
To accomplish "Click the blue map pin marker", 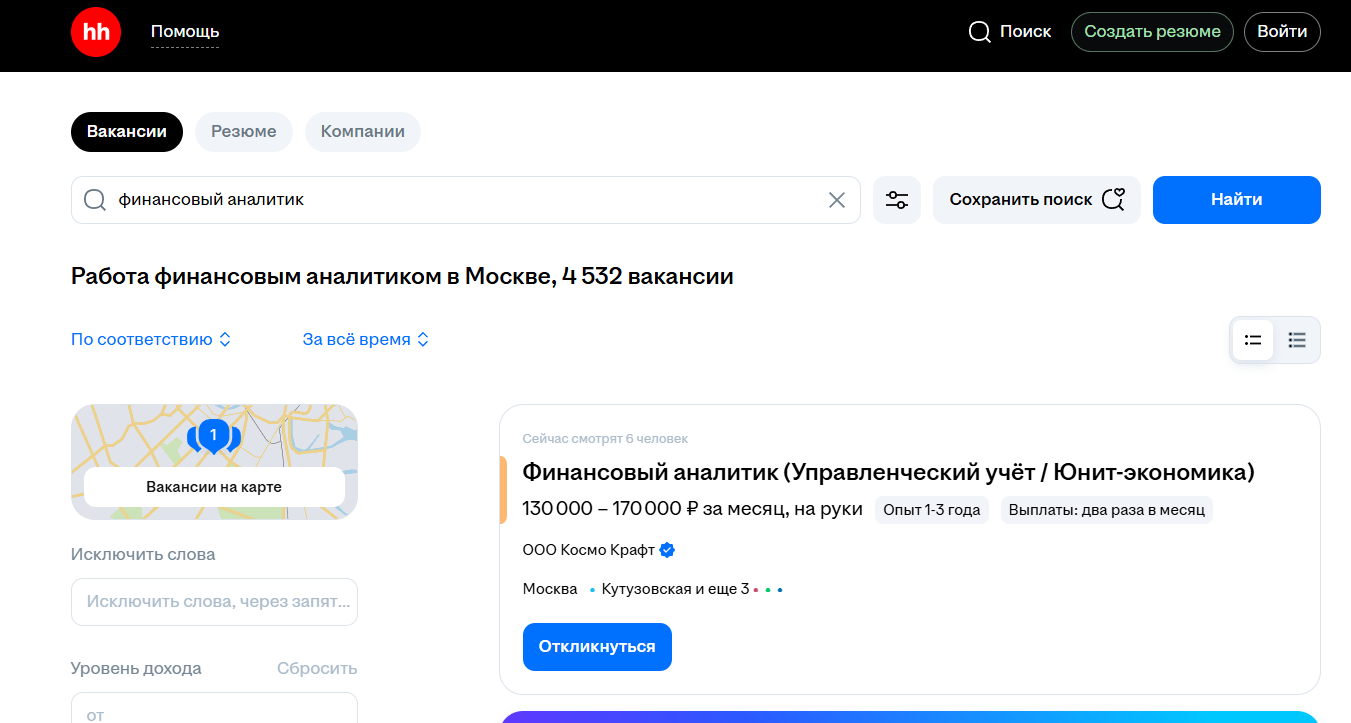I will coord(213,436).
